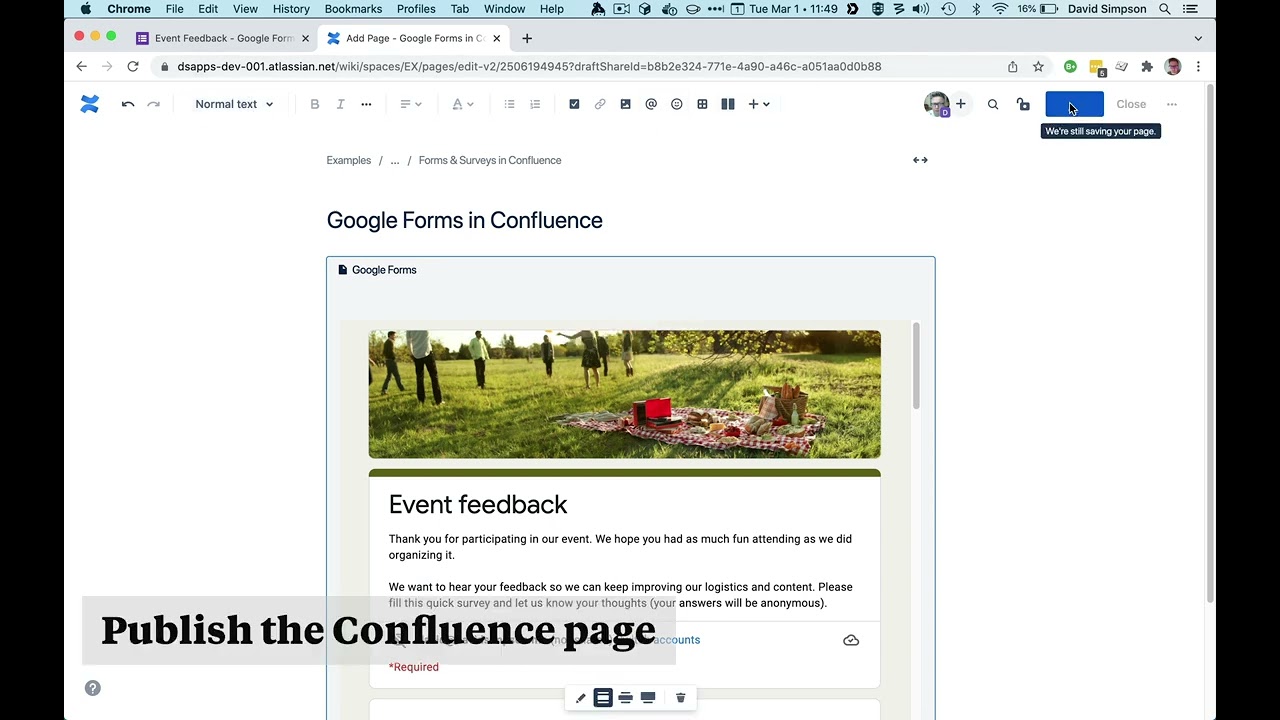Screen dimensions: 1280x720
Task: Insert a link
Action: coord(600,104)
